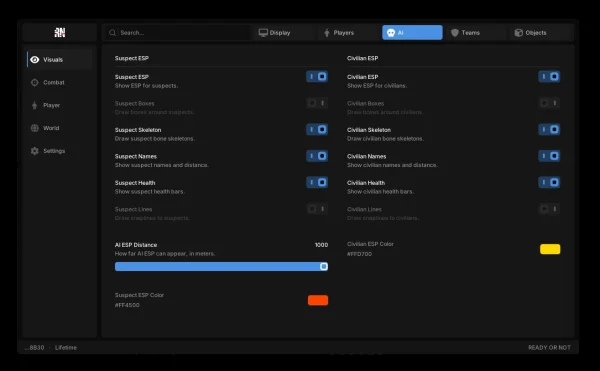Screen dimensions: 600x371
Task: Click the Civilian ESP section heading
Action: point(362,58)
